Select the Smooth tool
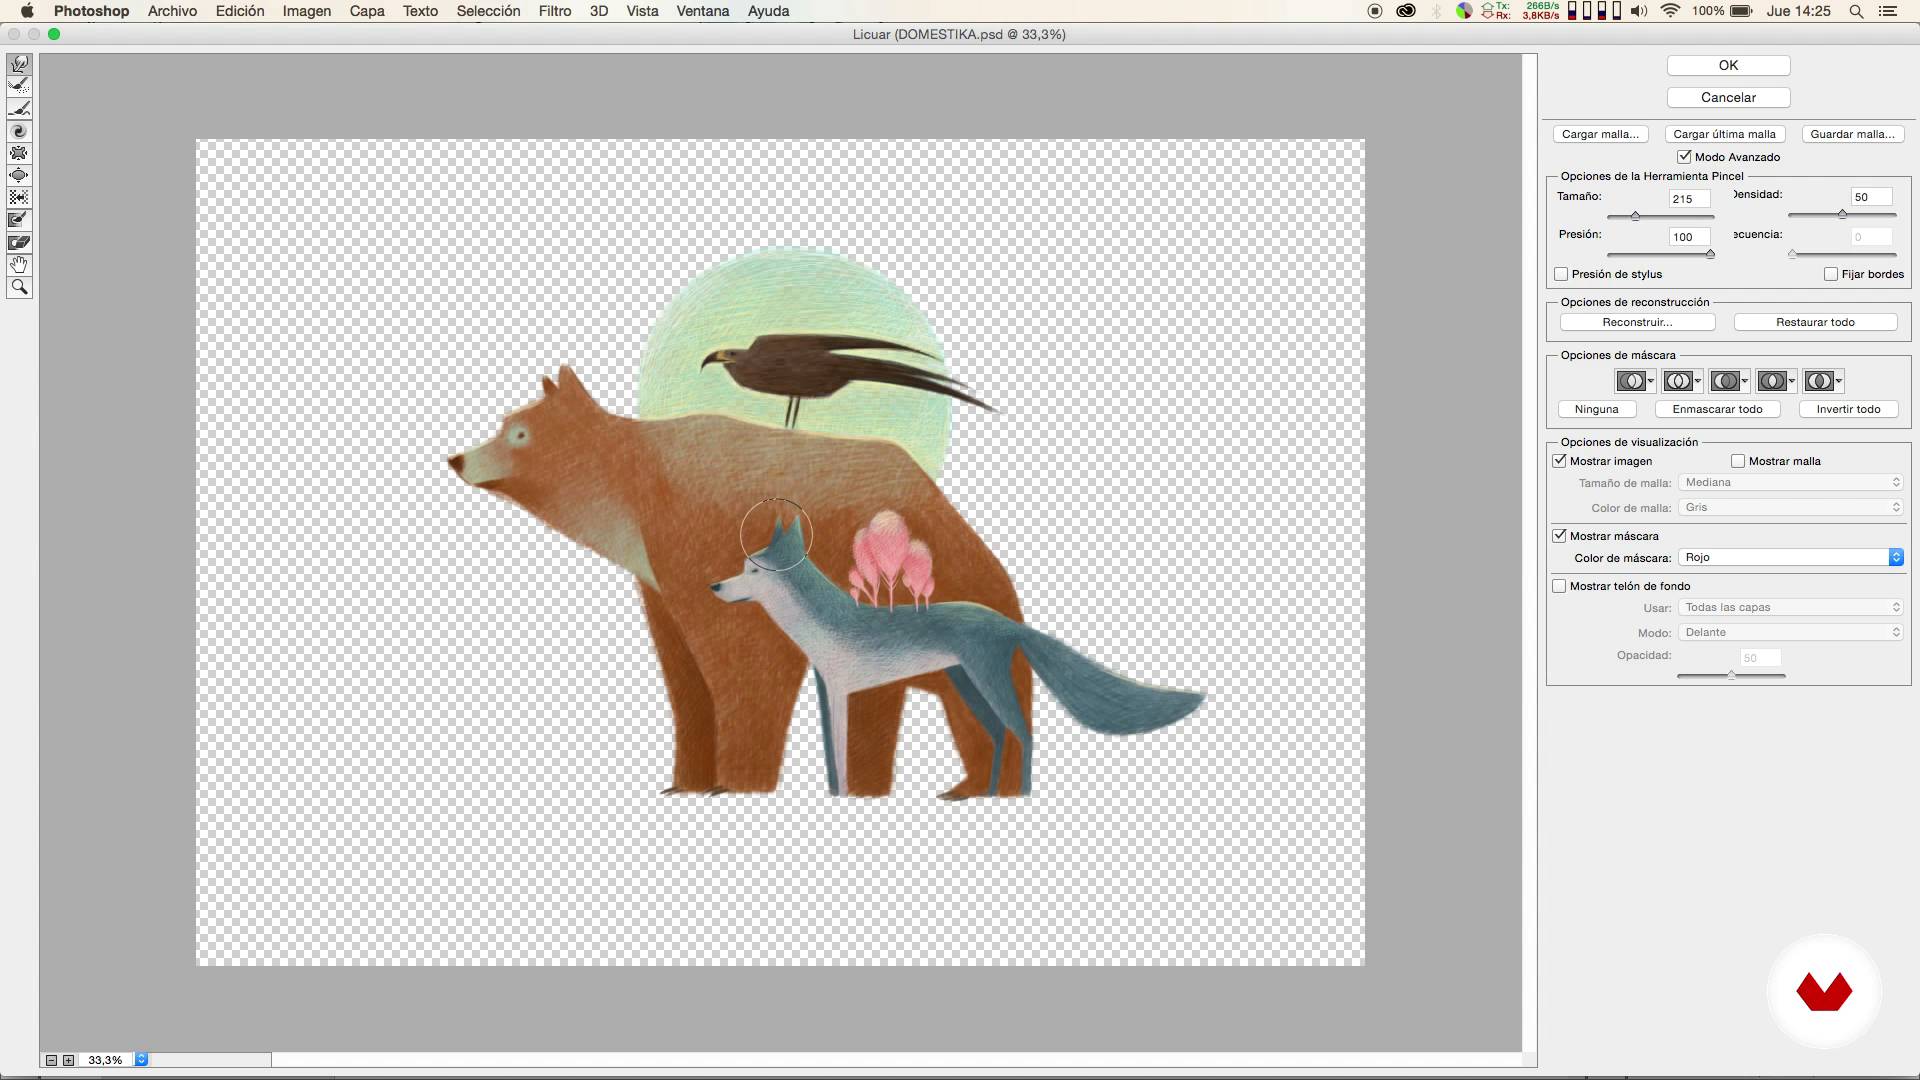Screen dimensions: 1920x1080 pyautogui.click(x=19, y=109)
